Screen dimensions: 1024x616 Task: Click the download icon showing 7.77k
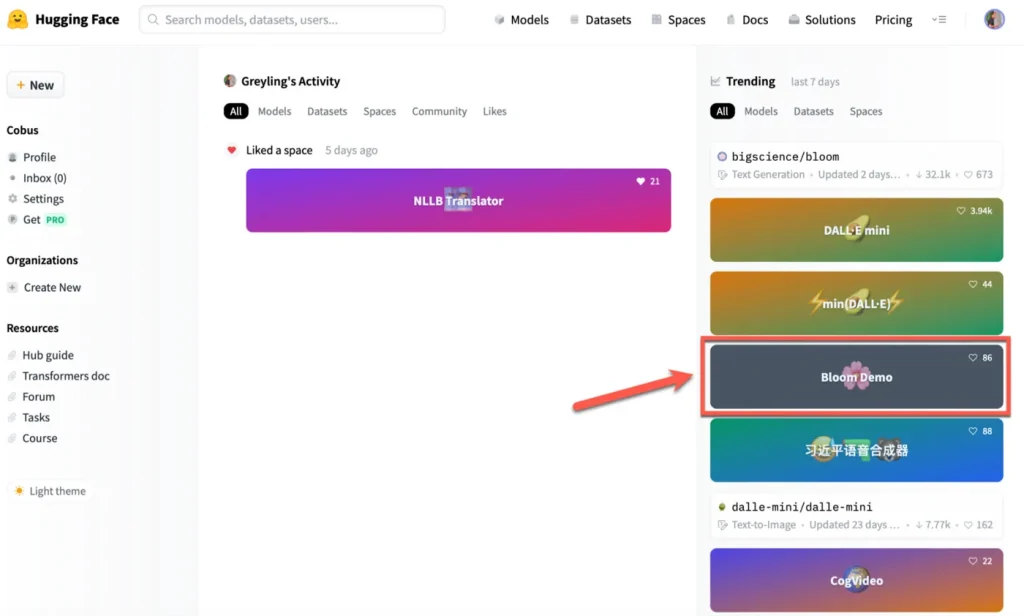919,525
